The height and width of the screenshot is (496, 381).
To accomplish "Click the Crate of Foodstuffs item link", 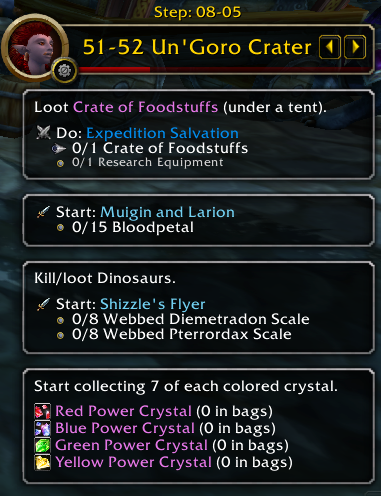I will click(145, 107).
